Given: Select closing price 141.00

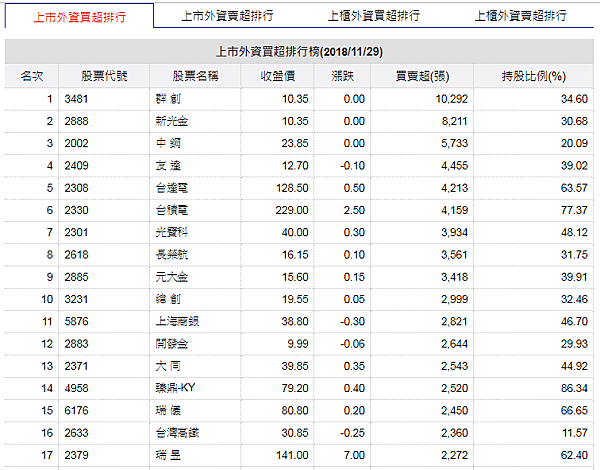Looking at the screenshot, I should [292, 455].
